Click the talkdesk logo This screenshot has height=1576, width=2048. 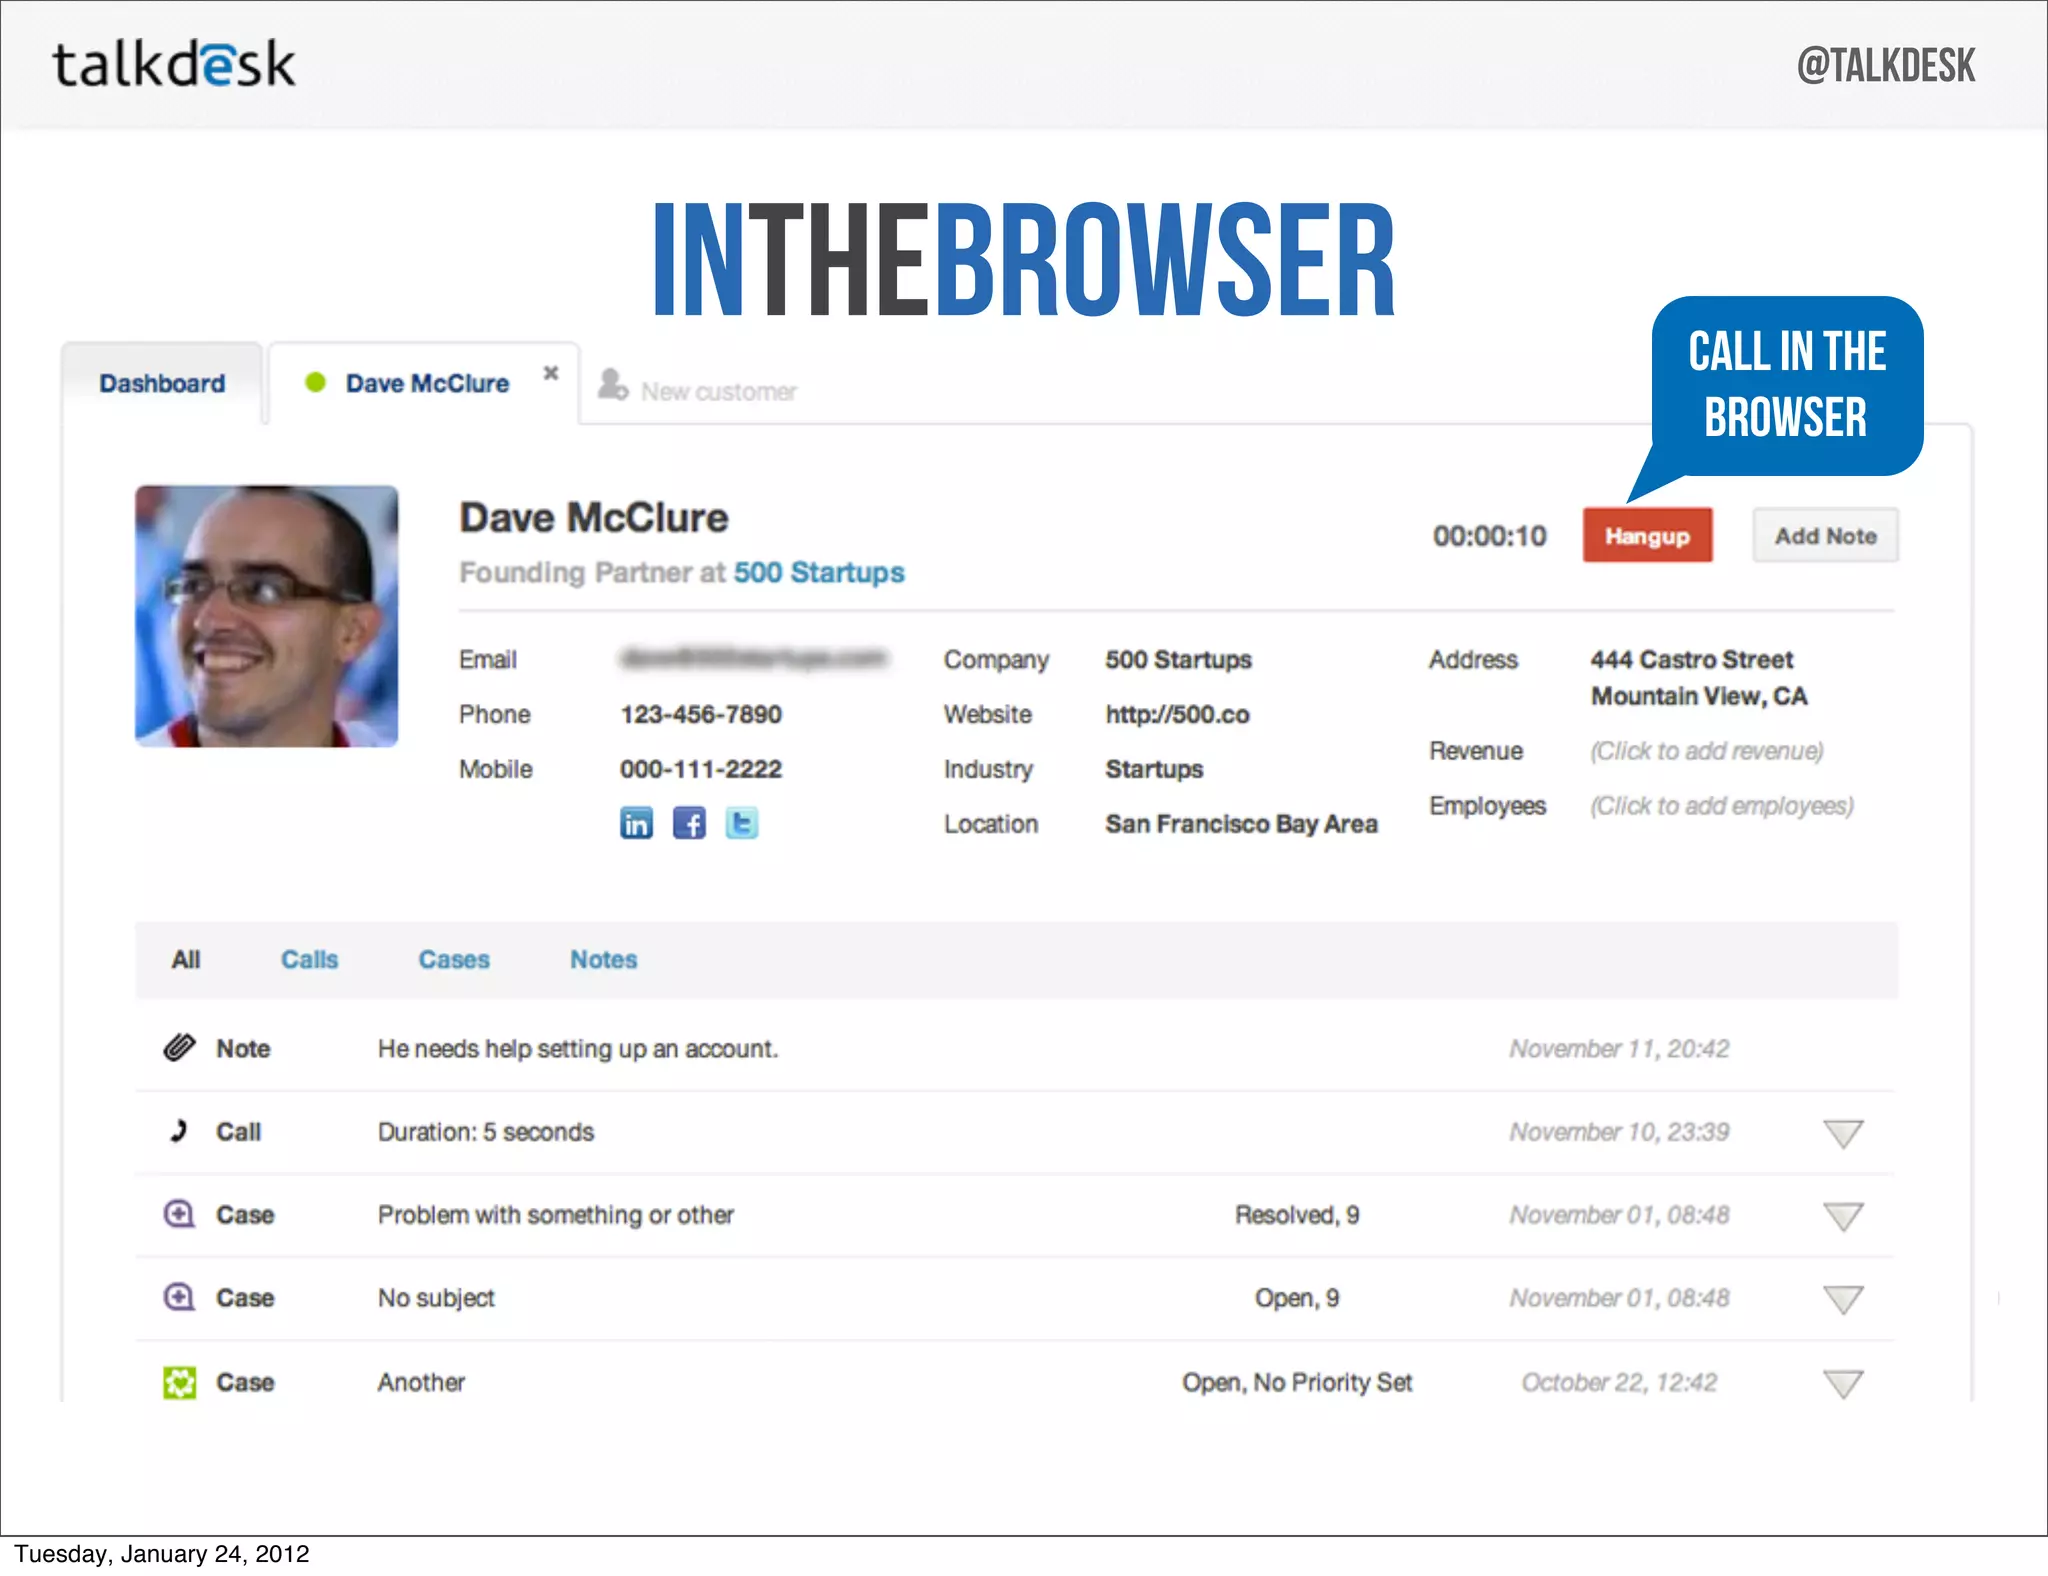click(174, 64)
